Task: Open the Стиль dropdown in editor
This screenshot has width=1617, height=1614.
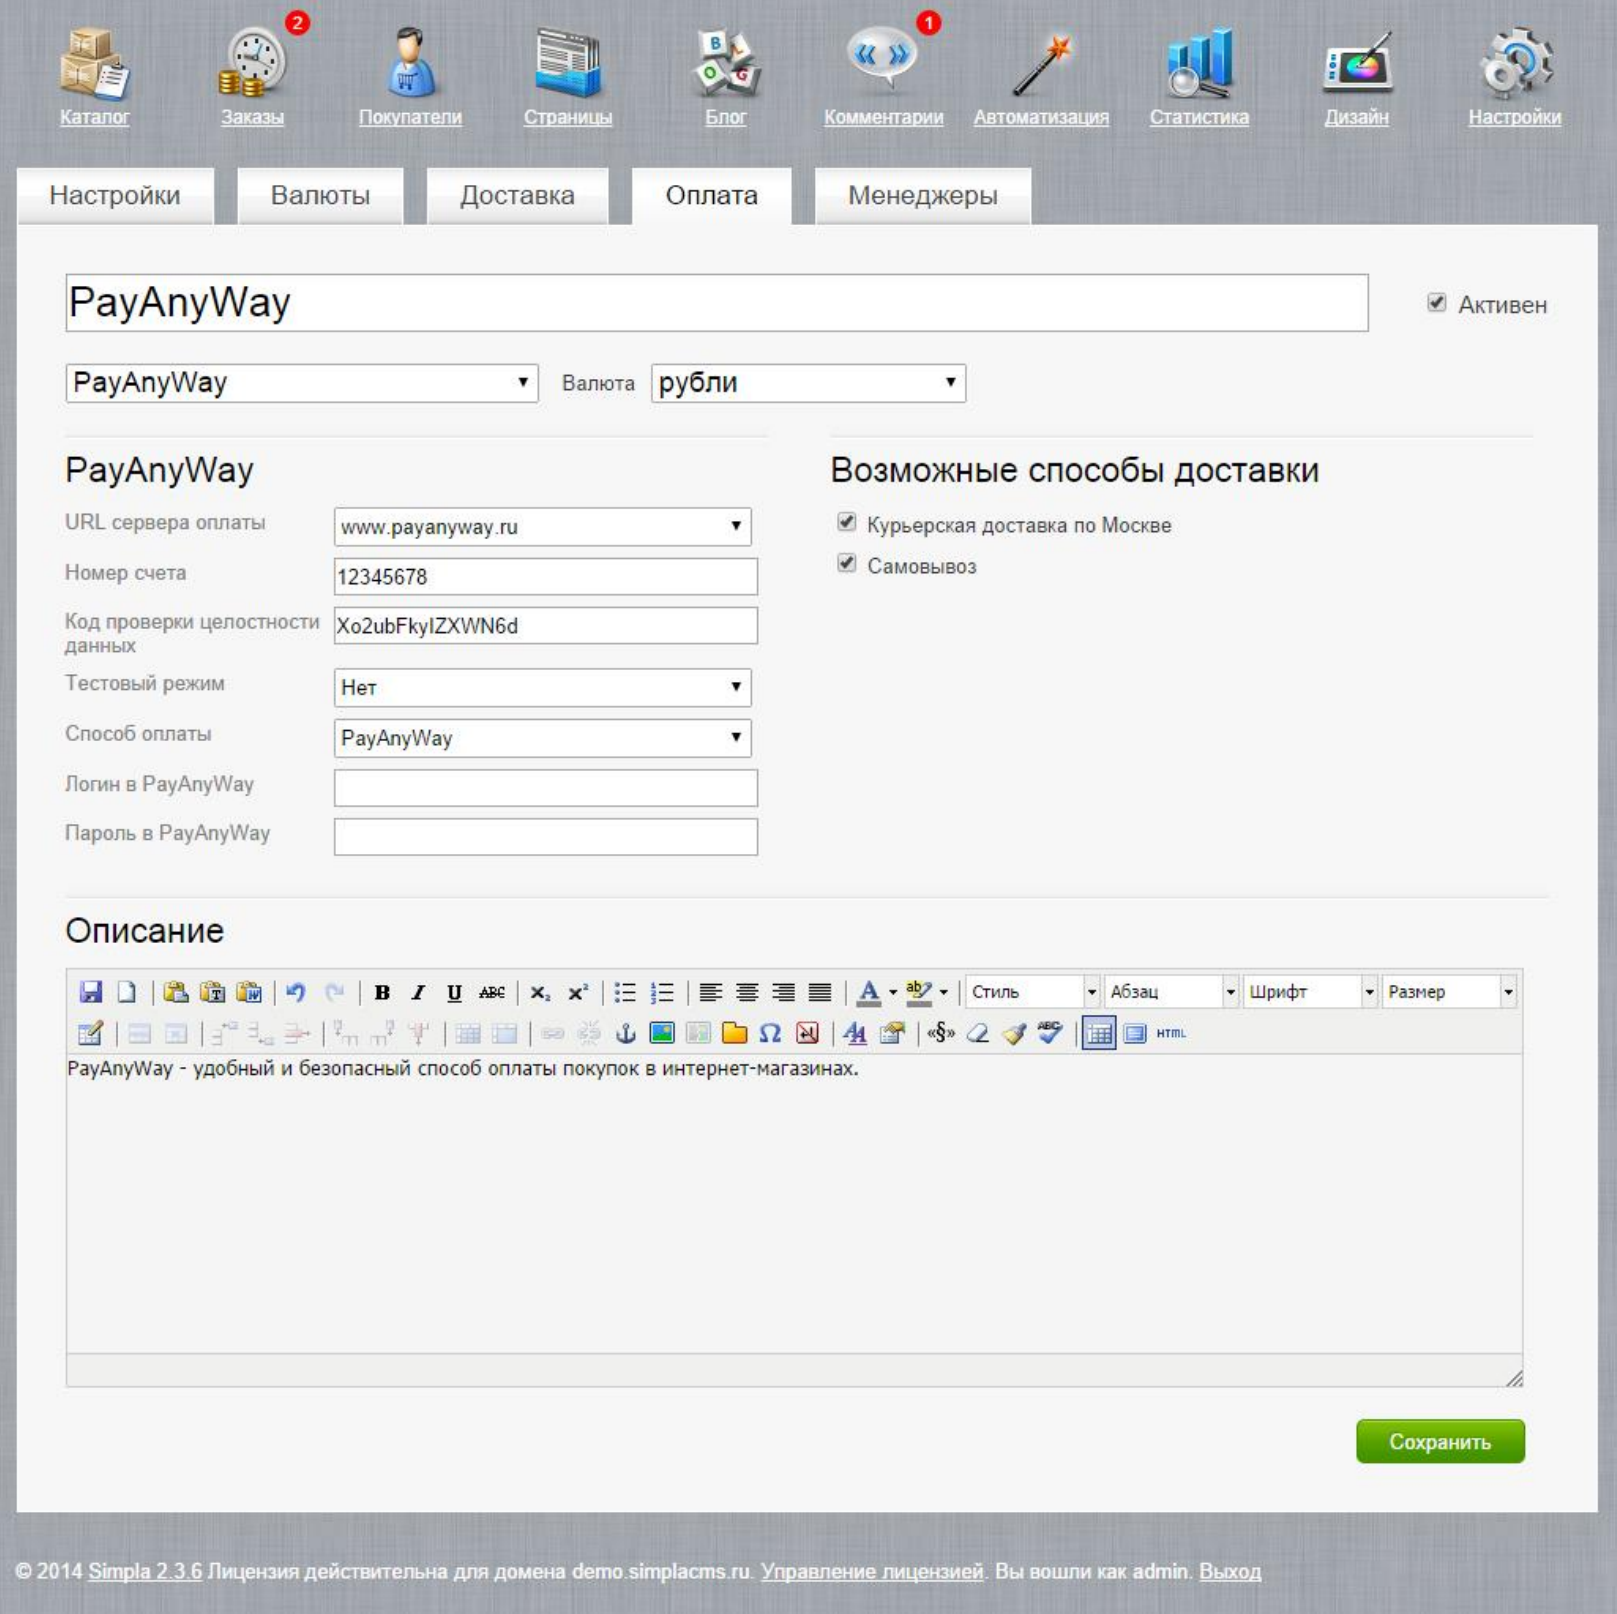Action: coord(1033,992)
